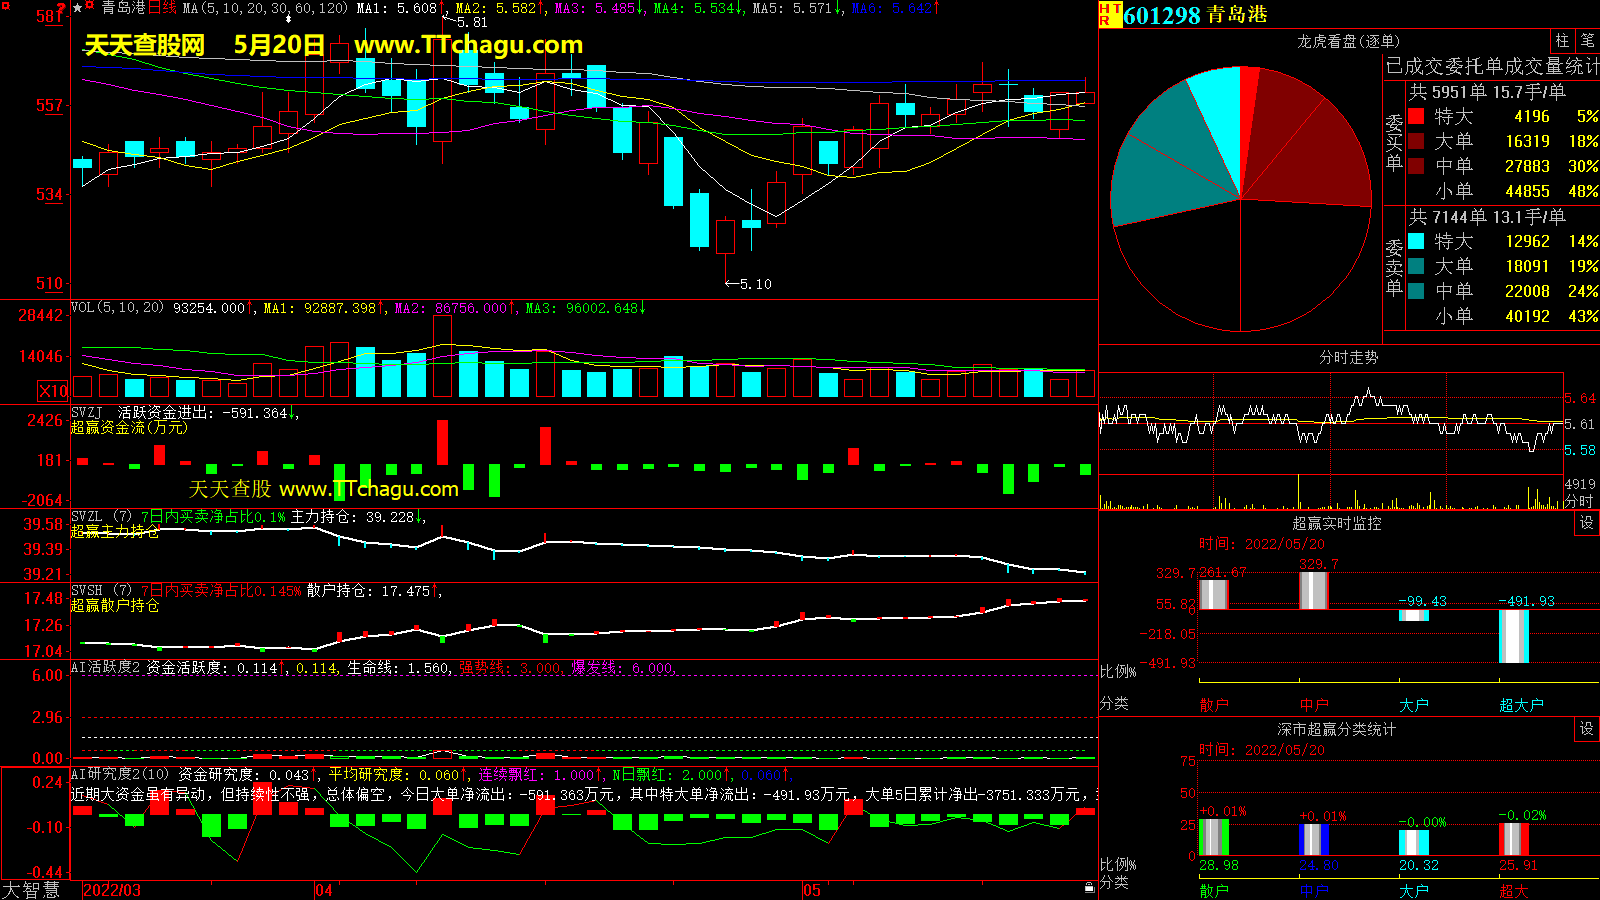Click the X10 volume scale icon

[x=53, y=391]
